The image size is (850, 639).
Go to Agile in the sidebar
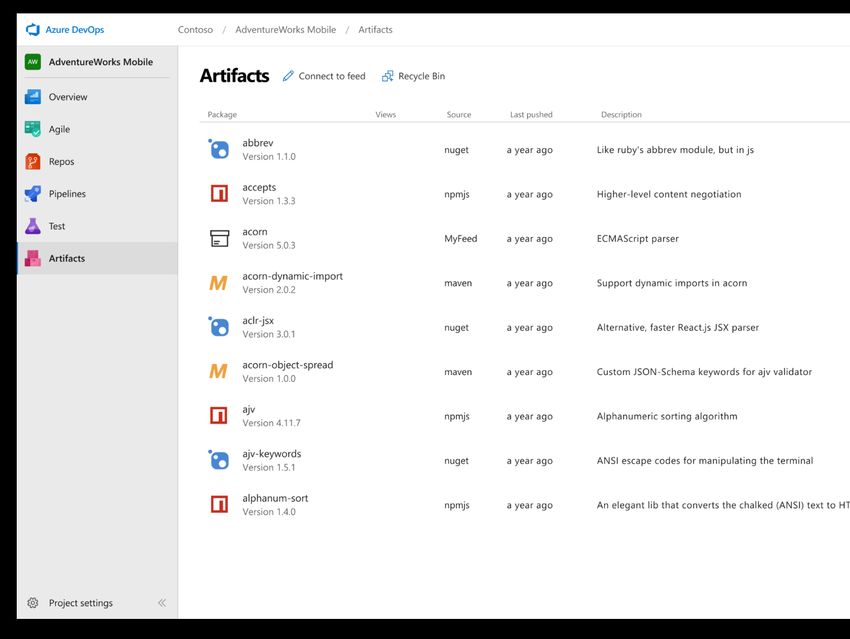click(97, 129)
